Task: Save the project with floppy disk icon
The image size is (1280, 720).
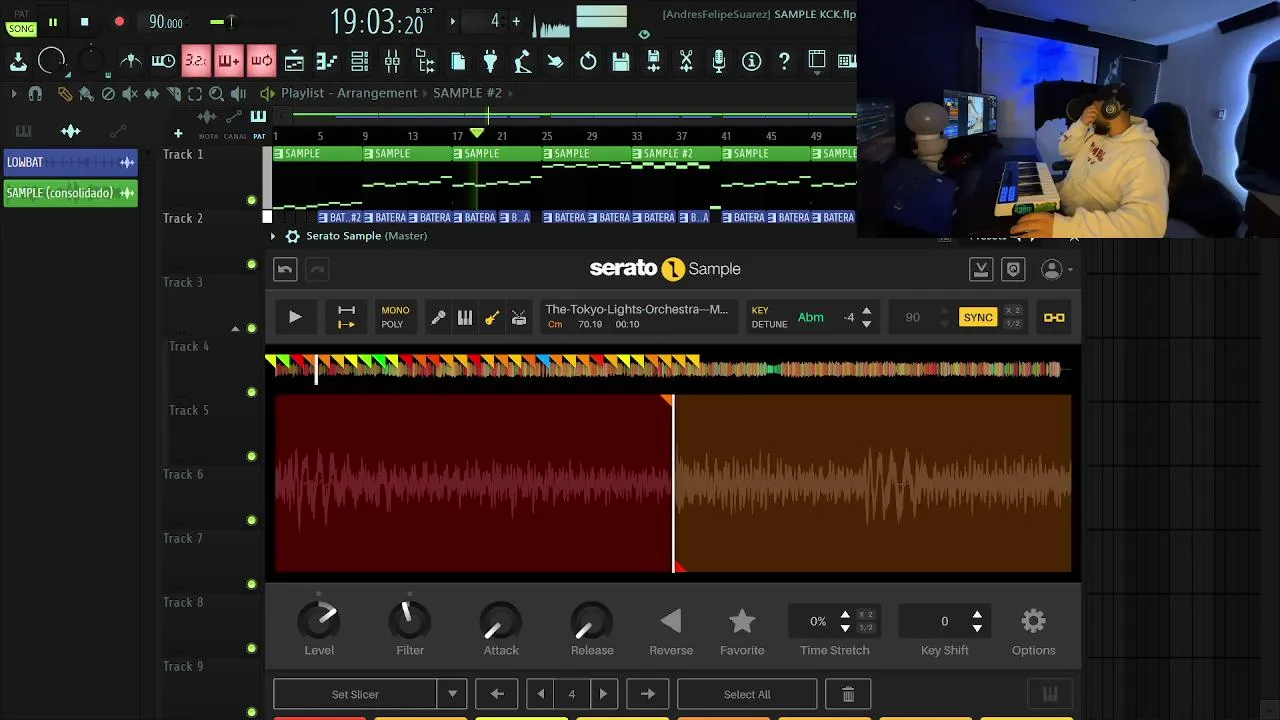Action: (621, 61)
